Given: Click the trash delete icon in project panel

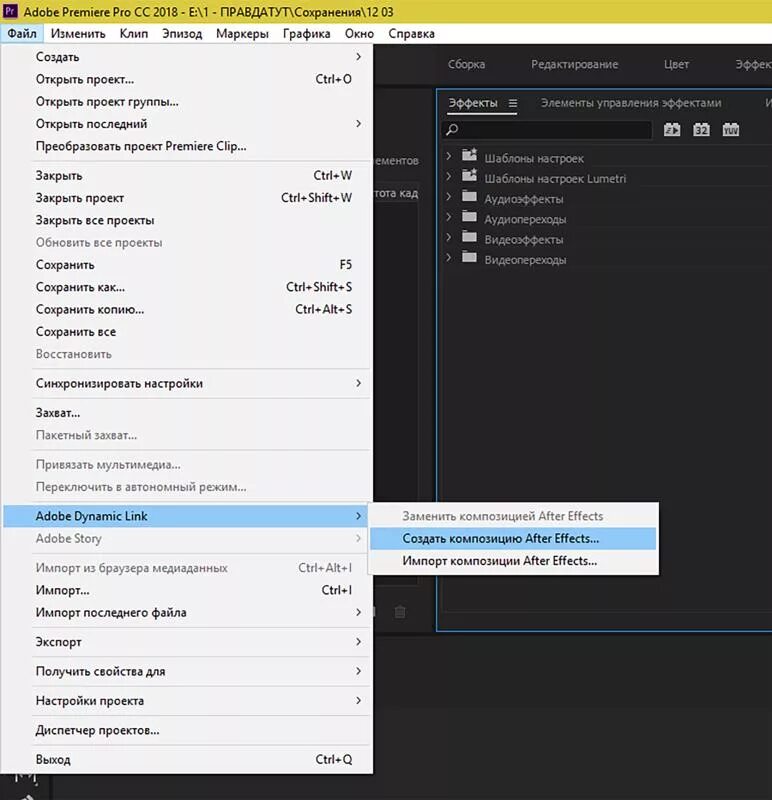Looking at the screenshot, I should [x=400, y=612].
